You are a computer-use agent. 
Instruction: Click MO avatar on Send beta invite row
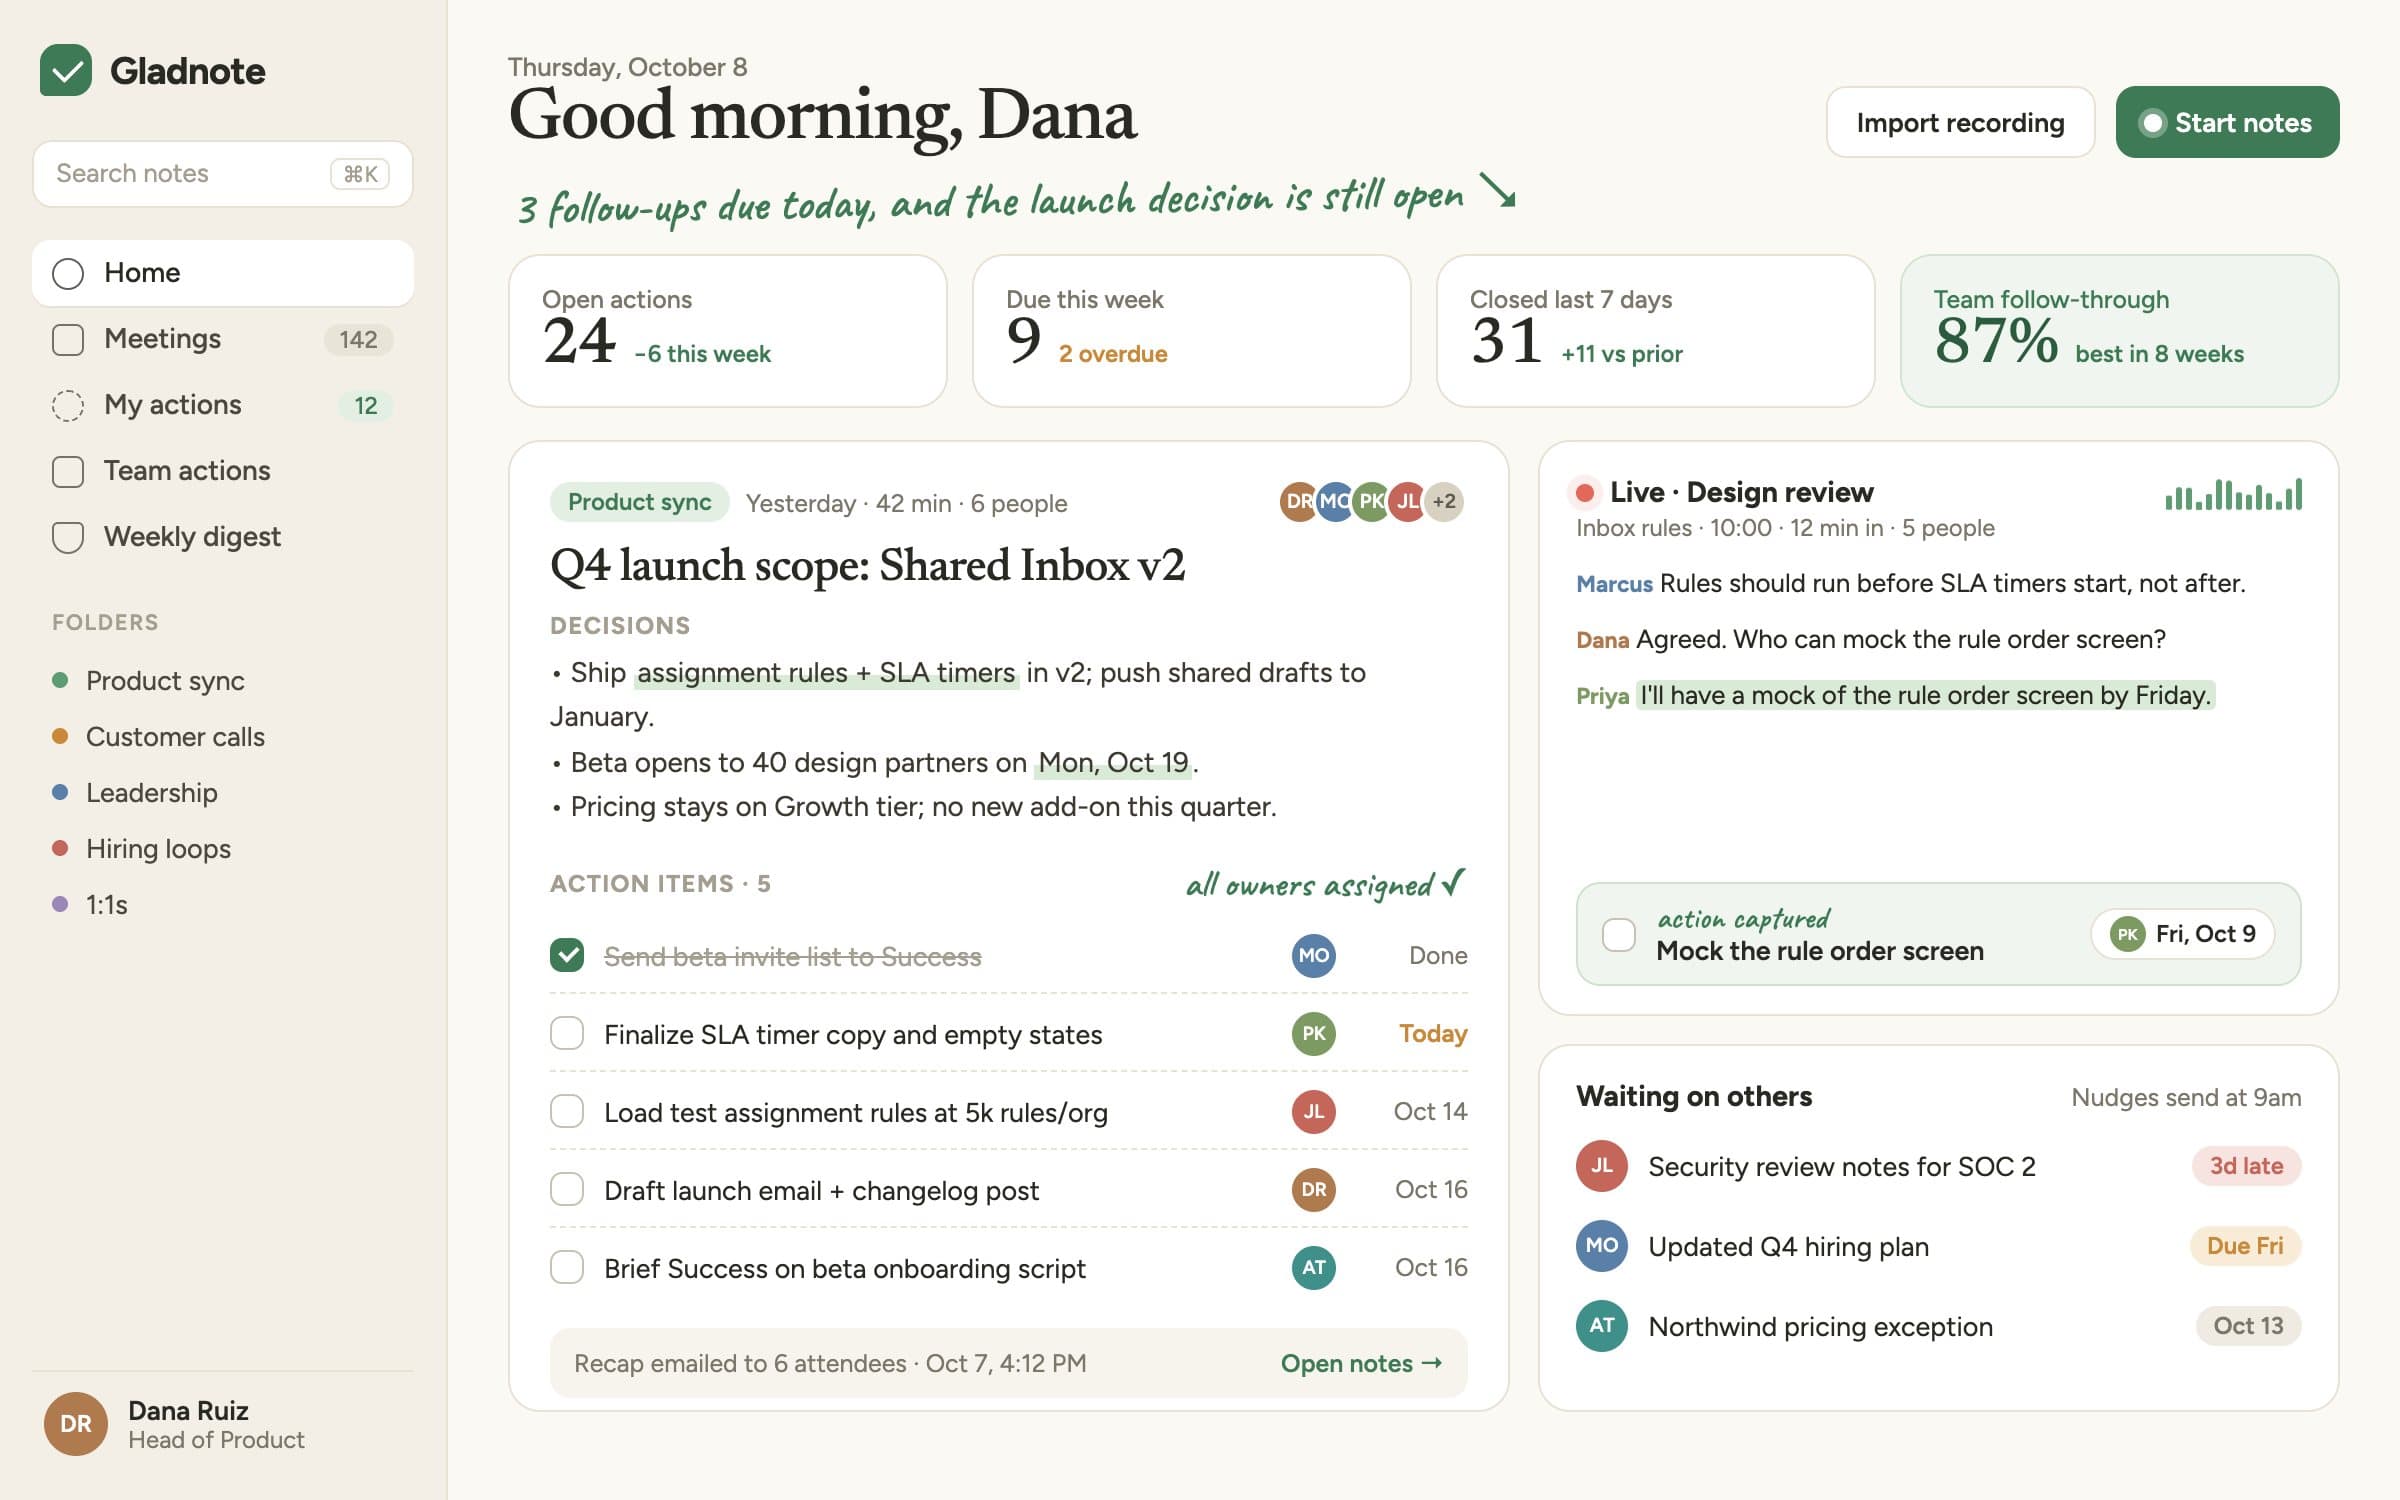pyautogui.click(x=1314, y=955)
